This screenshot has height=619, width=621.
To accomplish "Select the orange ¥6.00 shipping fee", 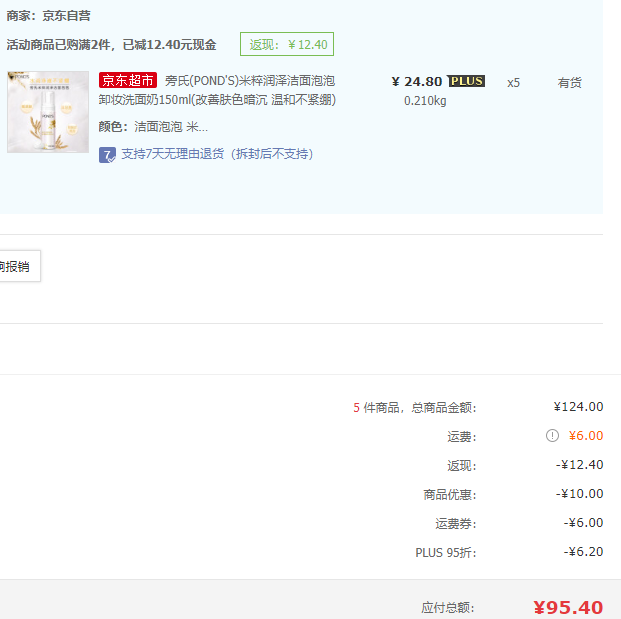I will (x=586, y=436).
